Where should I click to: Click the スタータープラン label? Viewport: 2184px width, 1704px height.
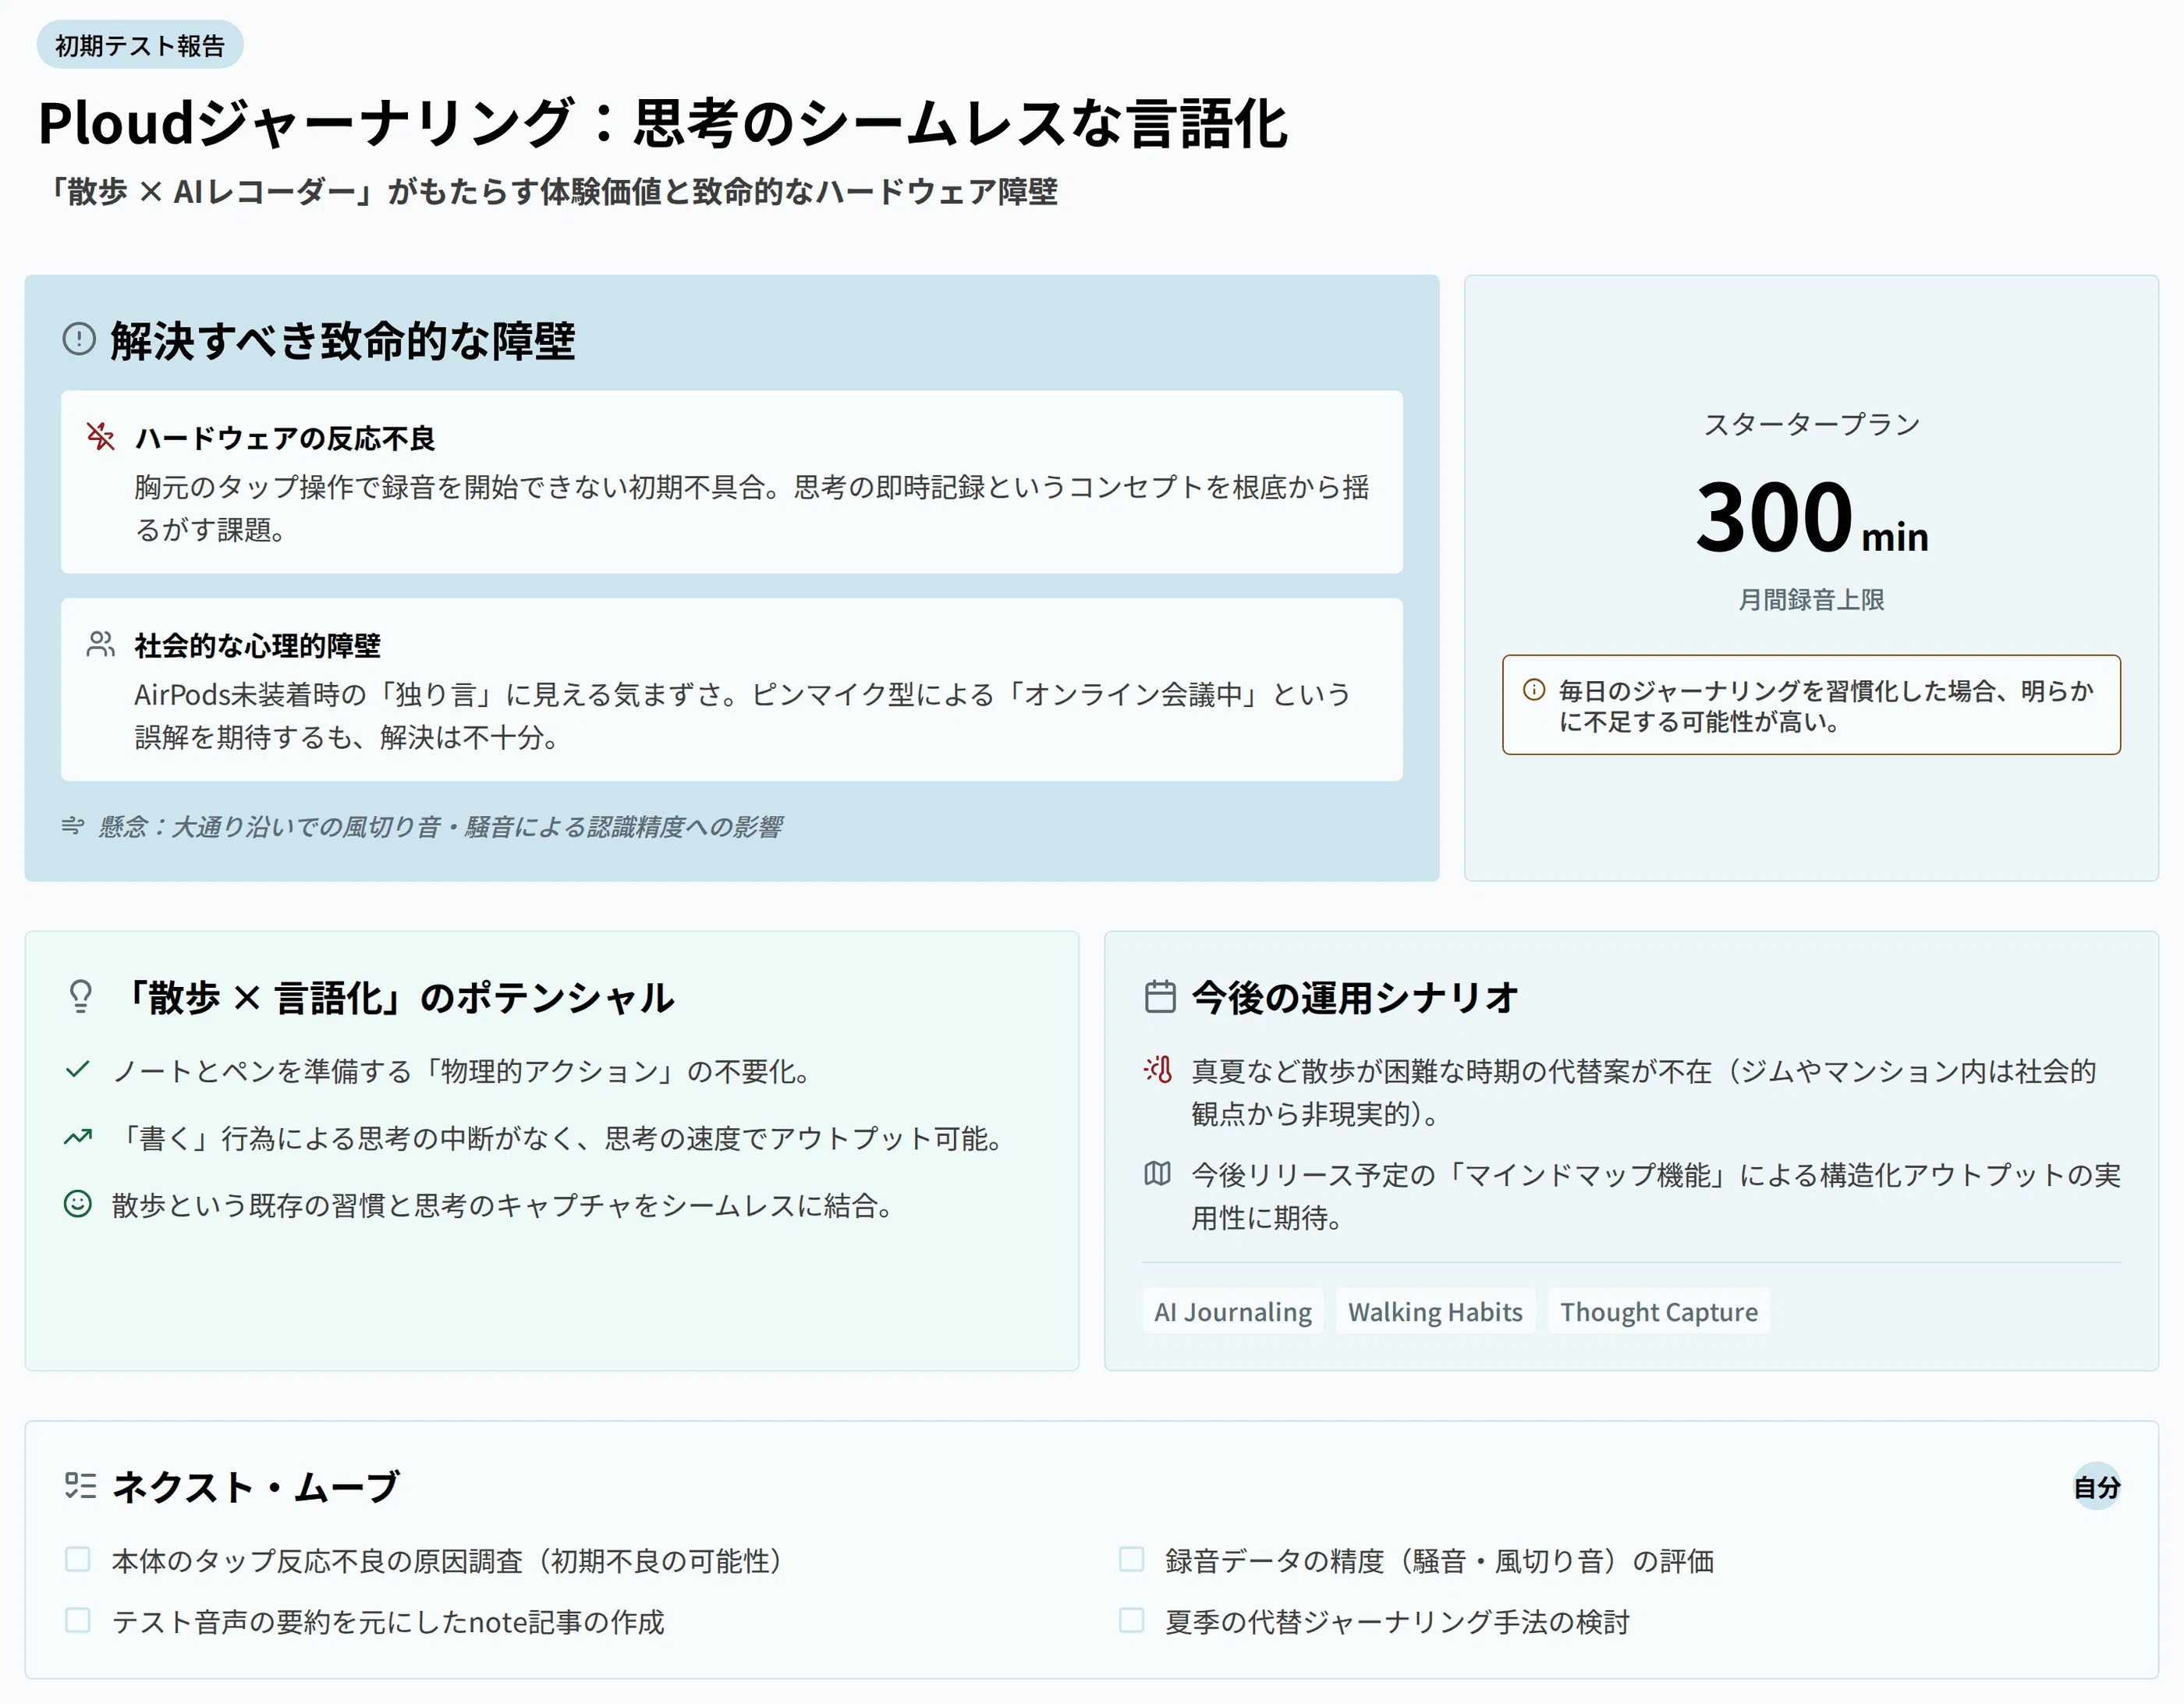coord(1811,424)
